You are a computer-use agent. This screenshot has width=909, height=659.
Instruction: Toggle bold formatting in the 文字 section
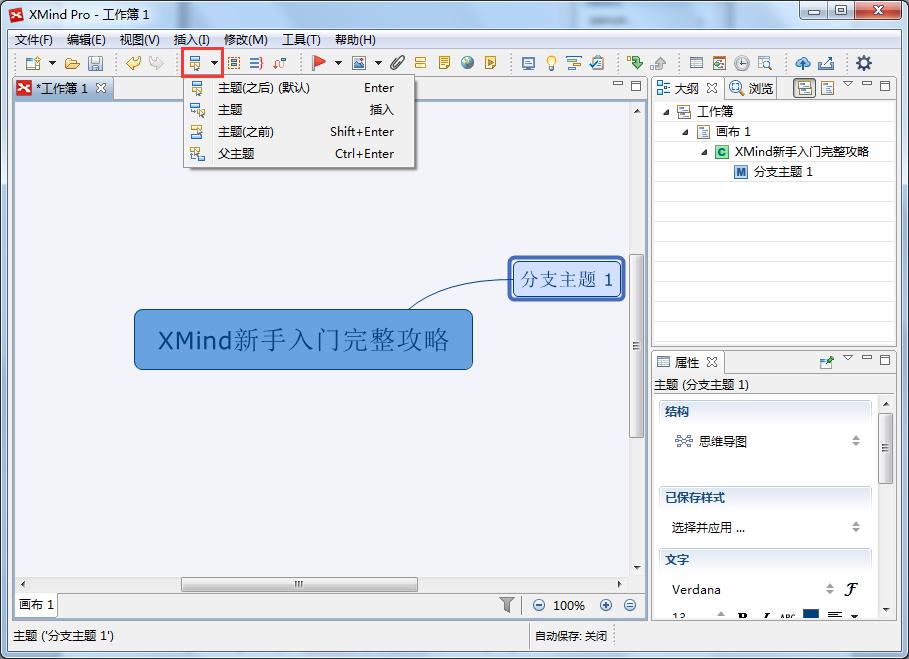click(744, 613)
